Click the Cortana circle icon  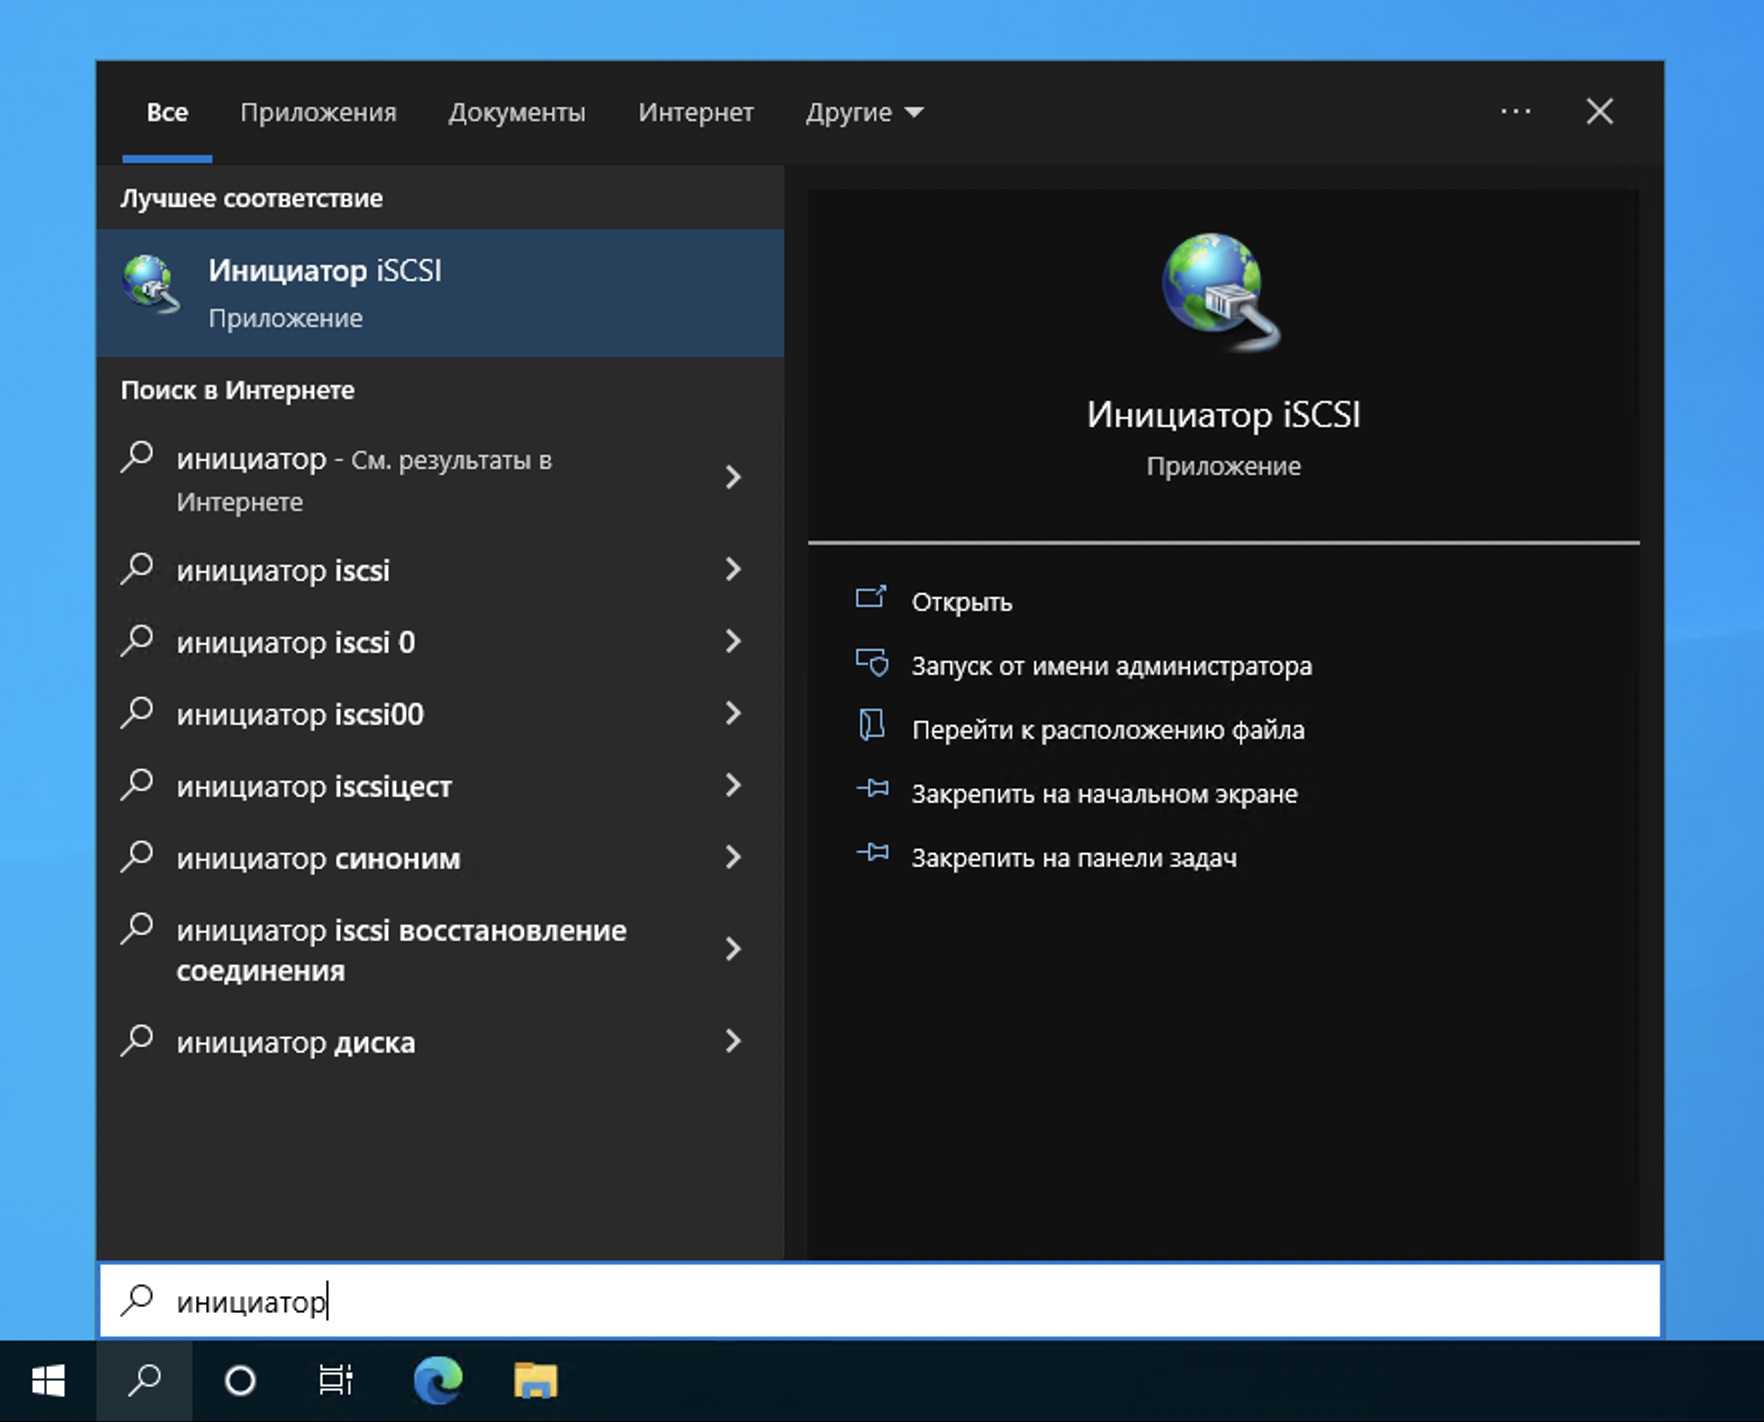(x=240, y=1381)
